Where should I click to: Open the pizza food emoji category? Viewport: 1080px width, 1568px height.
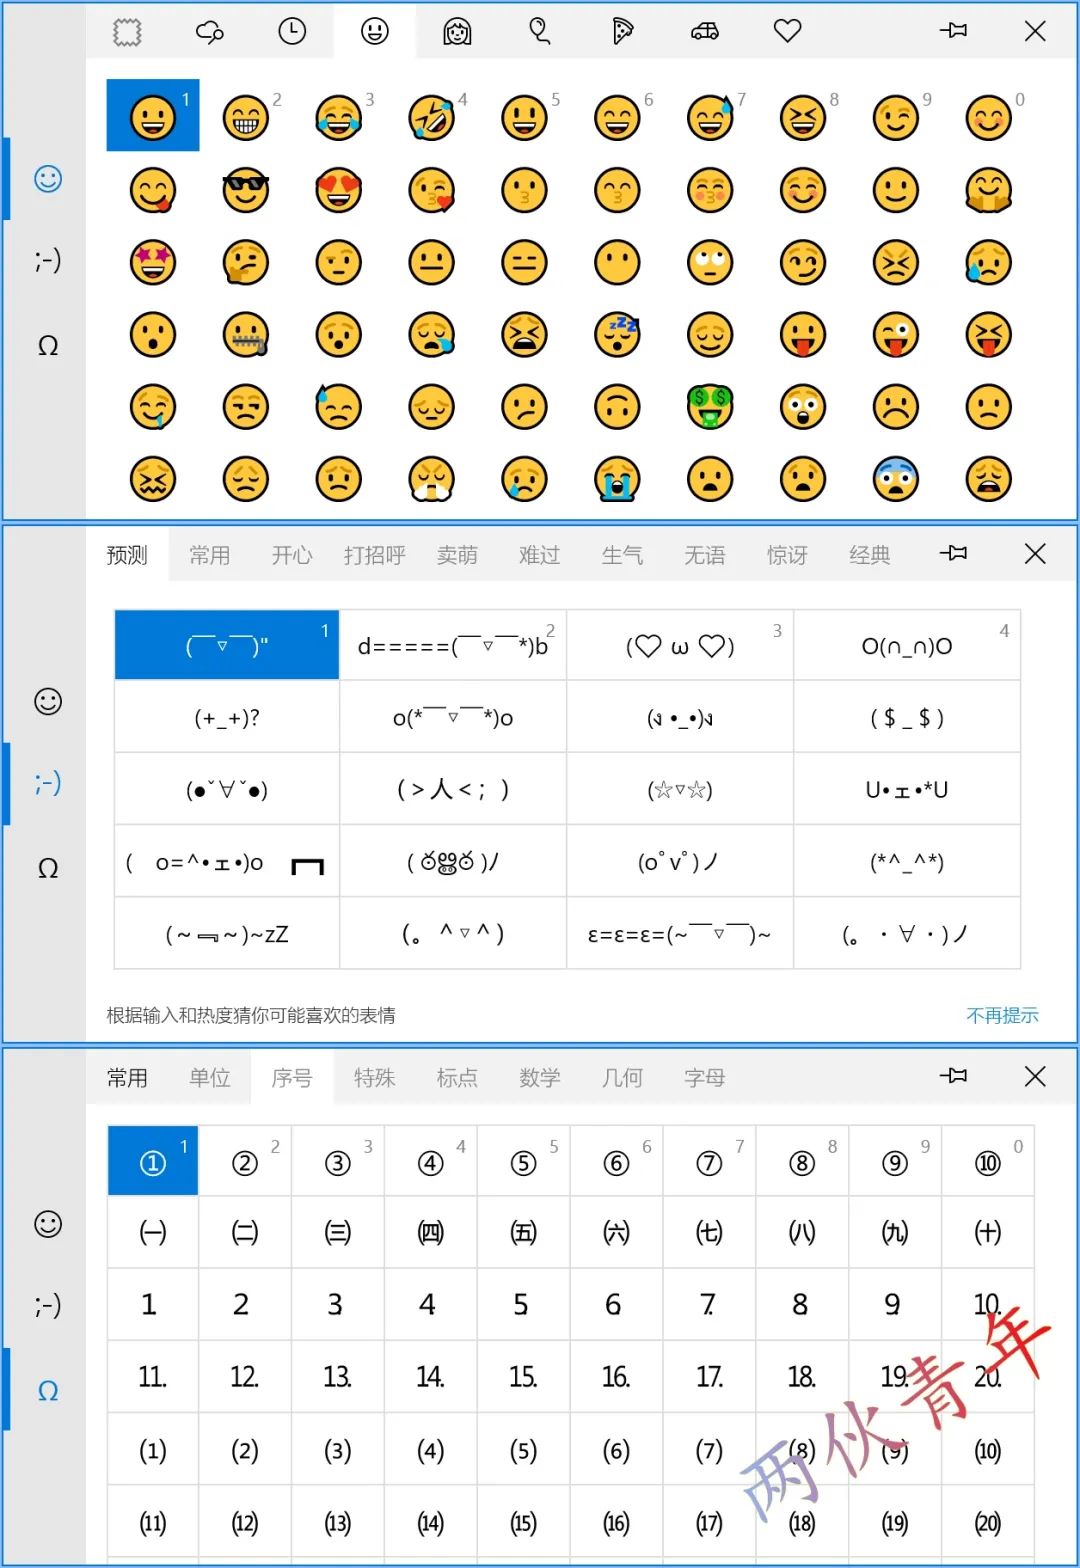pyautogui.click(x=622, y=32)
